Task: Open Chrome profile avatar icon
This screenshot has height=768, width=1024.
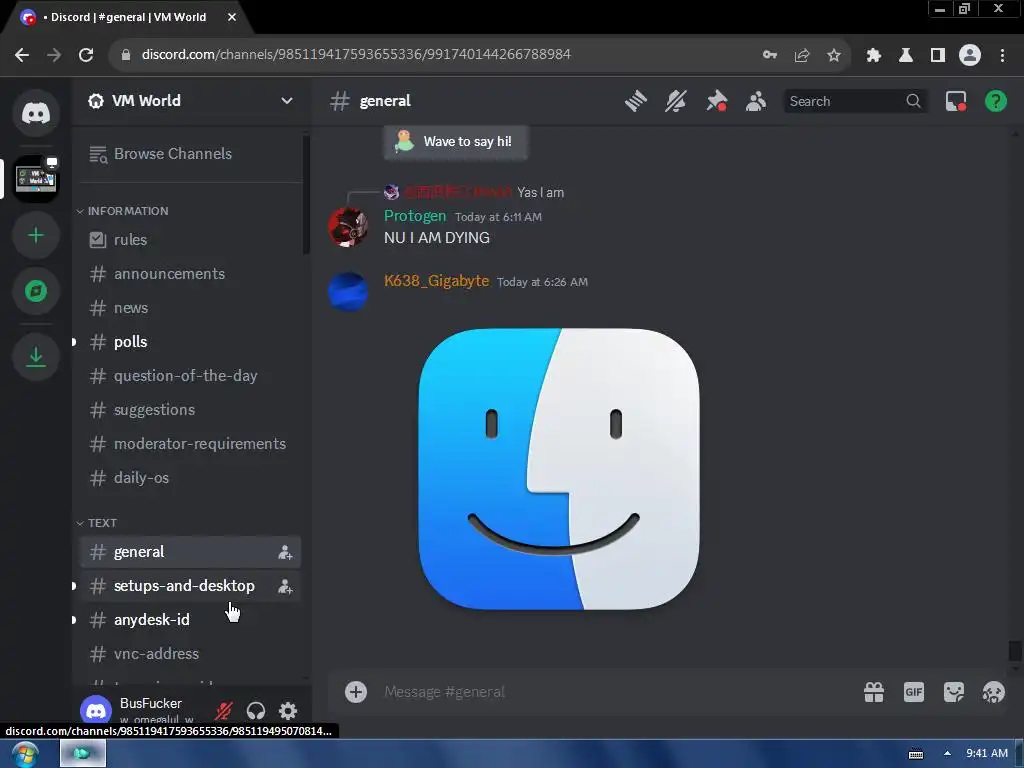Action: click(x=969, y=55)
